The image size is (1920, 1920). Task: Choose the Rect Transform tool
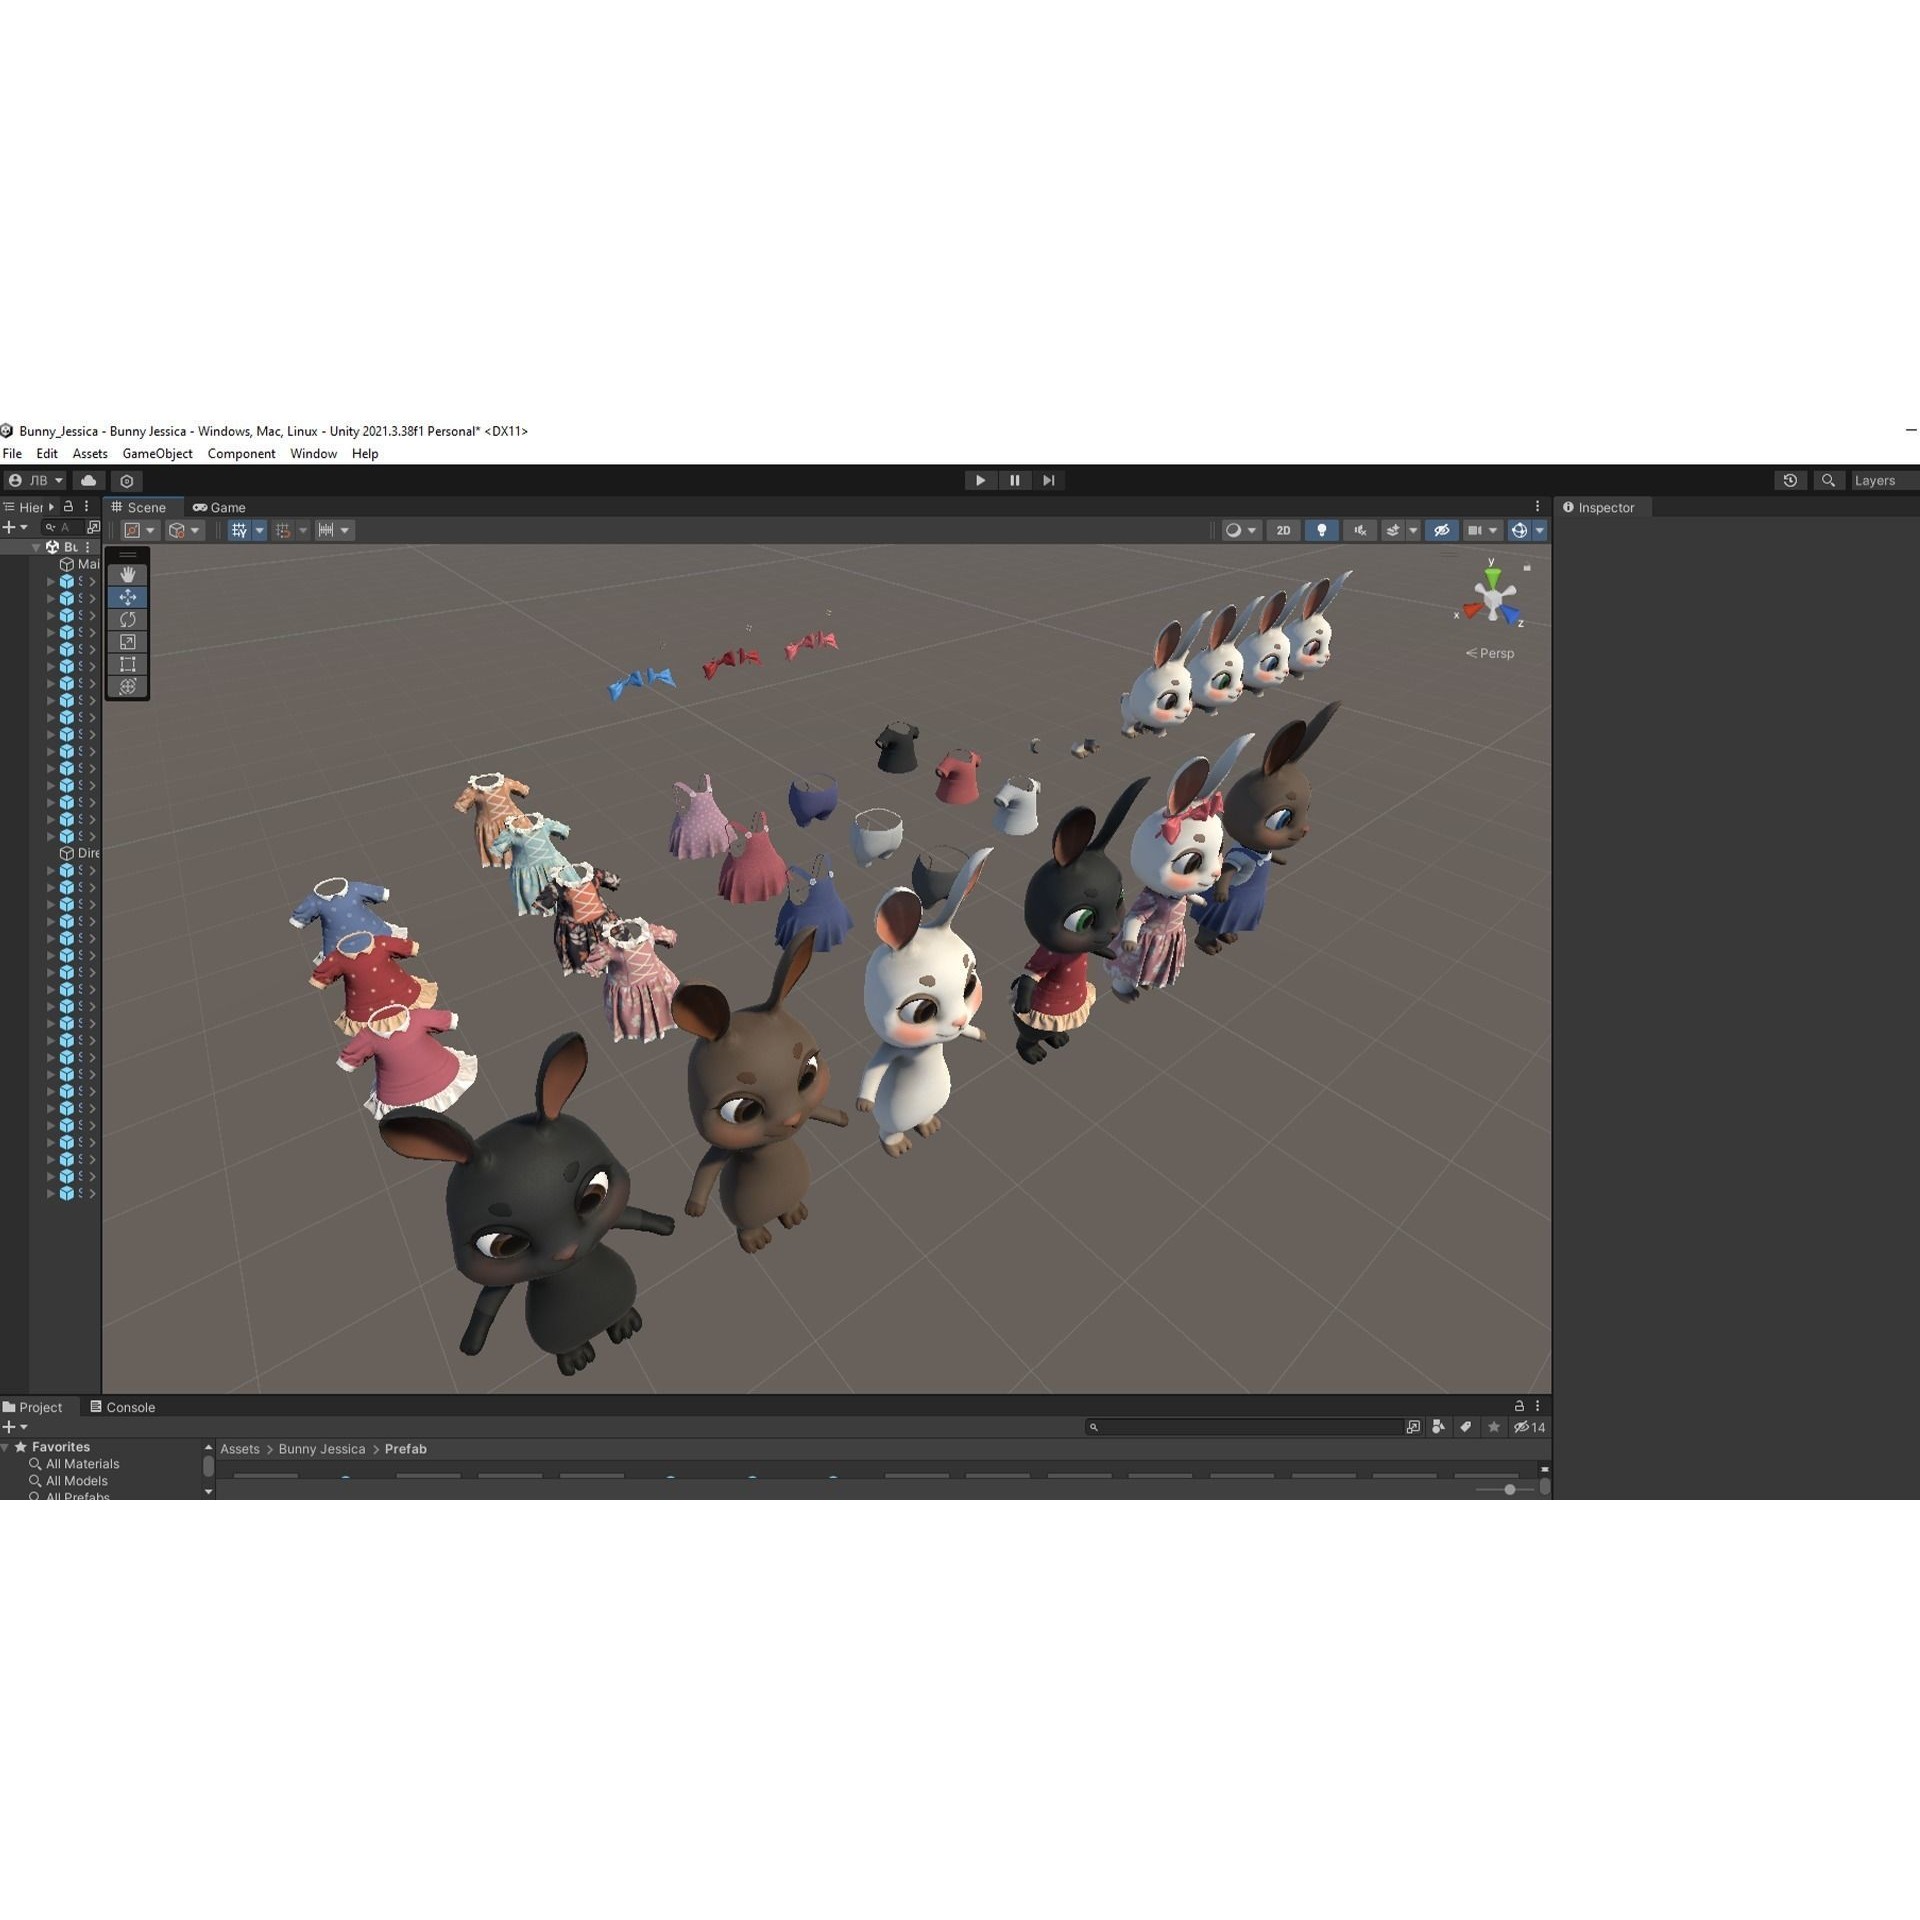[x=128, y=664]
